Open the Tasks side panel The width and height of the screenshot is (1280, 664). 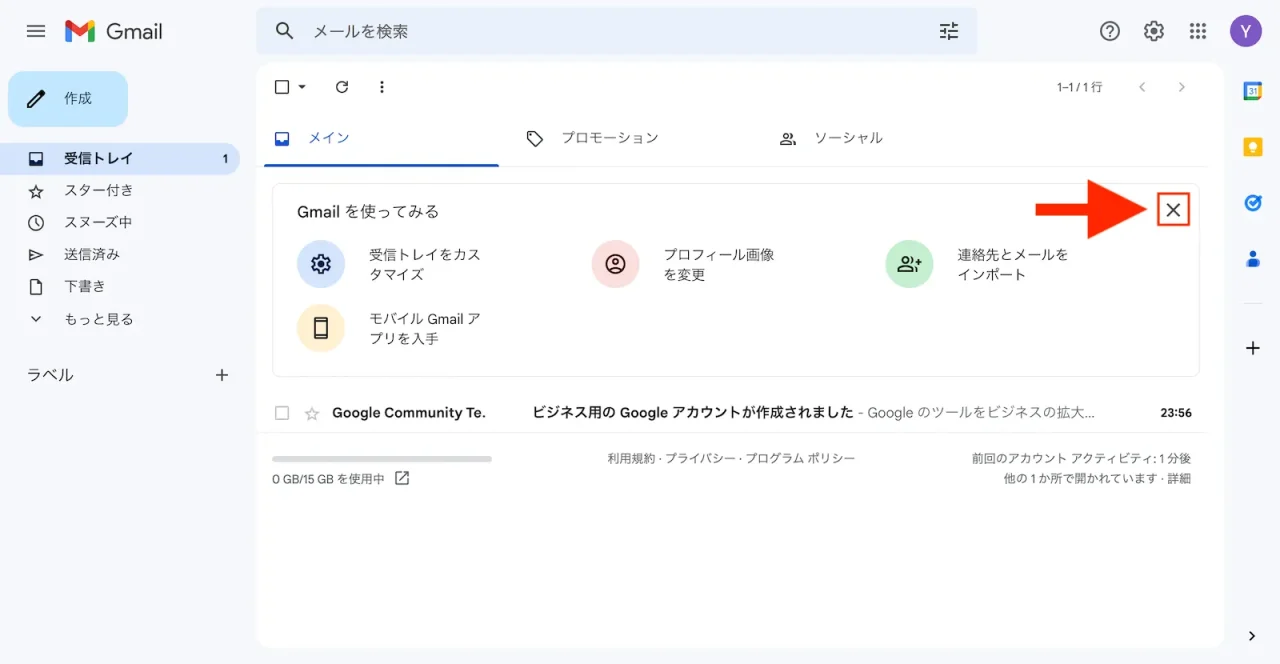coord(1252,202)
